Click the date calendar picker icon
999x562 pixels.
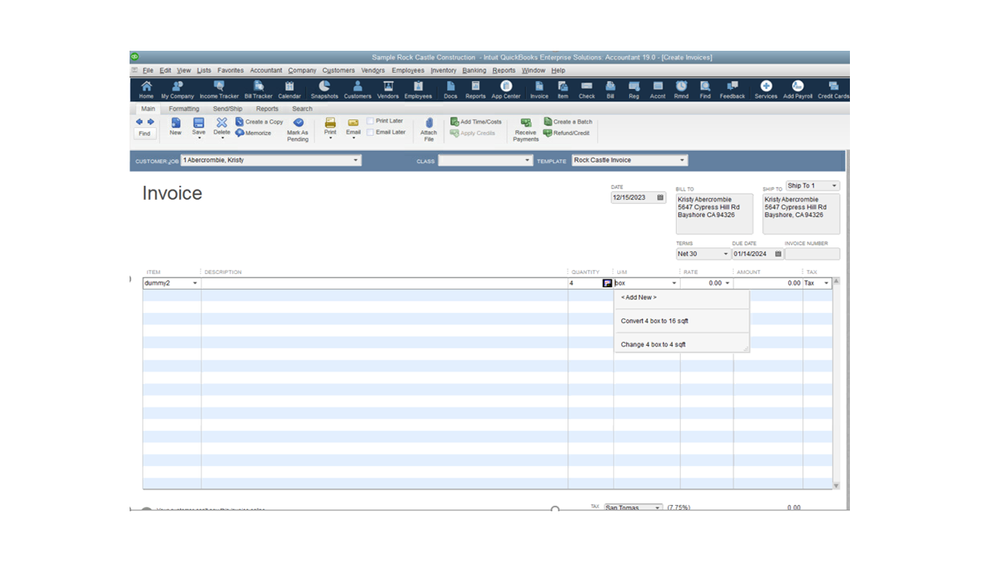(x=660, y=198)
